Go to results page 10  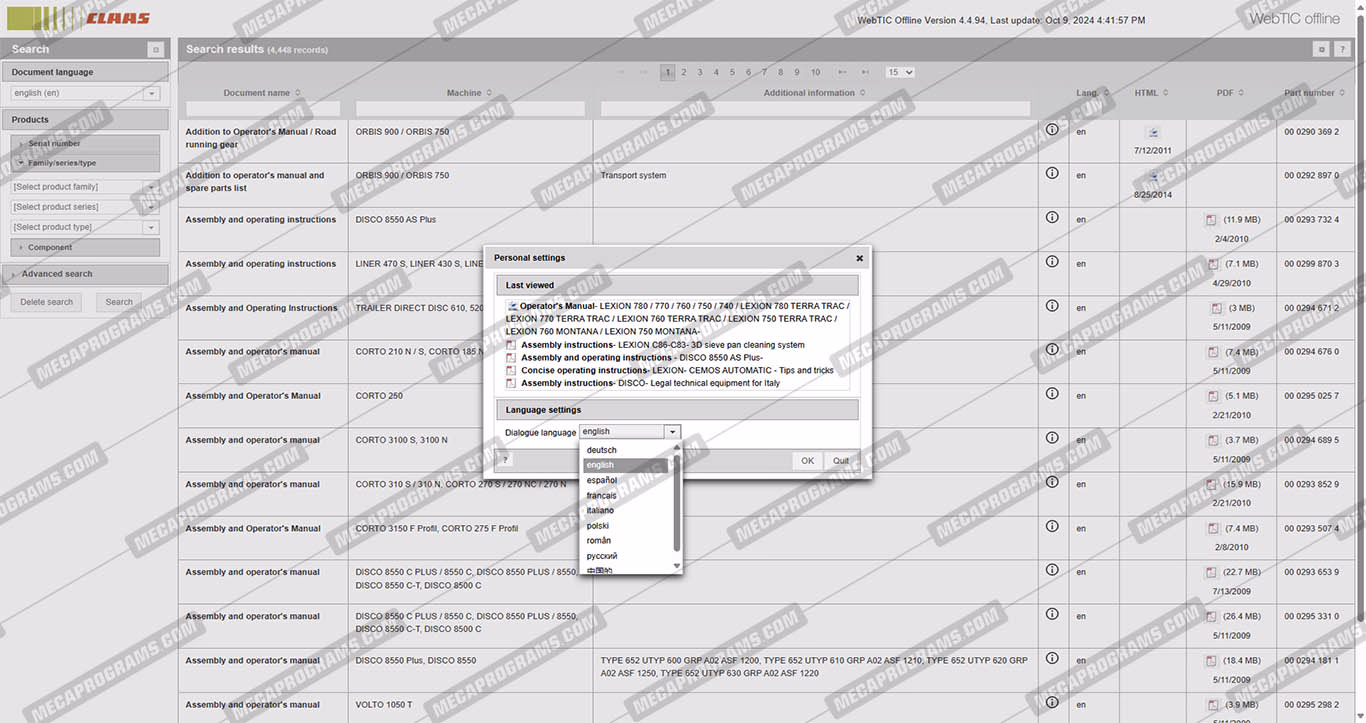[816, 72]
